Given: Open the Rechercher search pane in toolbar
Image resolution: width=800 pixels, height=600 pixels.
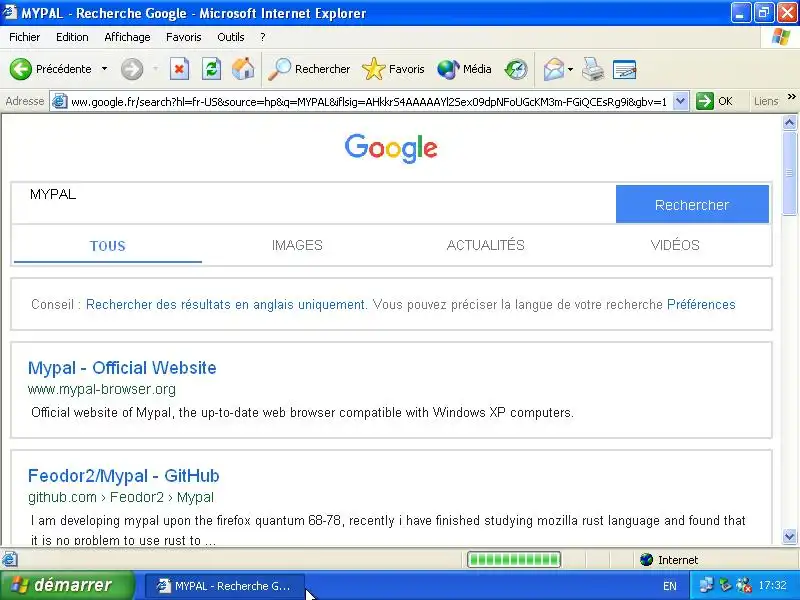Looking at the screenshot, I should (x=309, y=69).
